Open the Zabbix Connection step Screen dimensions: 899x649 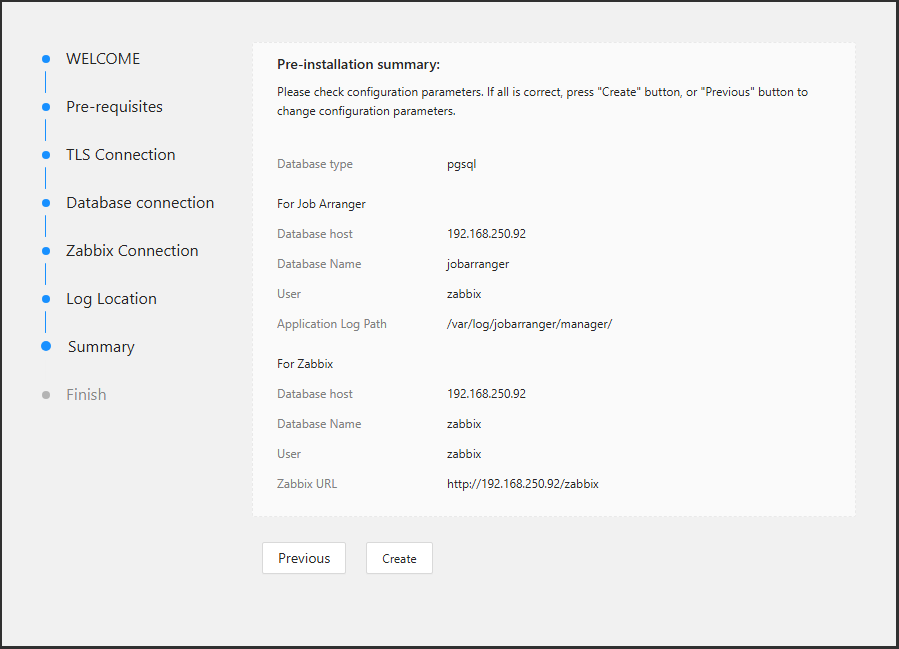click(x=132, y=251)
